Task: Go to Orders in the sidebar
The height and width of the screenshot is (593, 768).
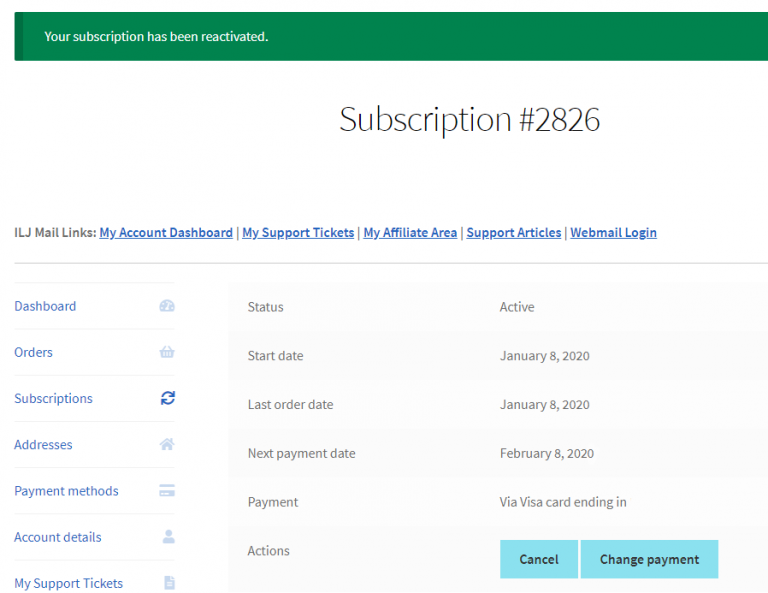Action: (x=34, y=352)
